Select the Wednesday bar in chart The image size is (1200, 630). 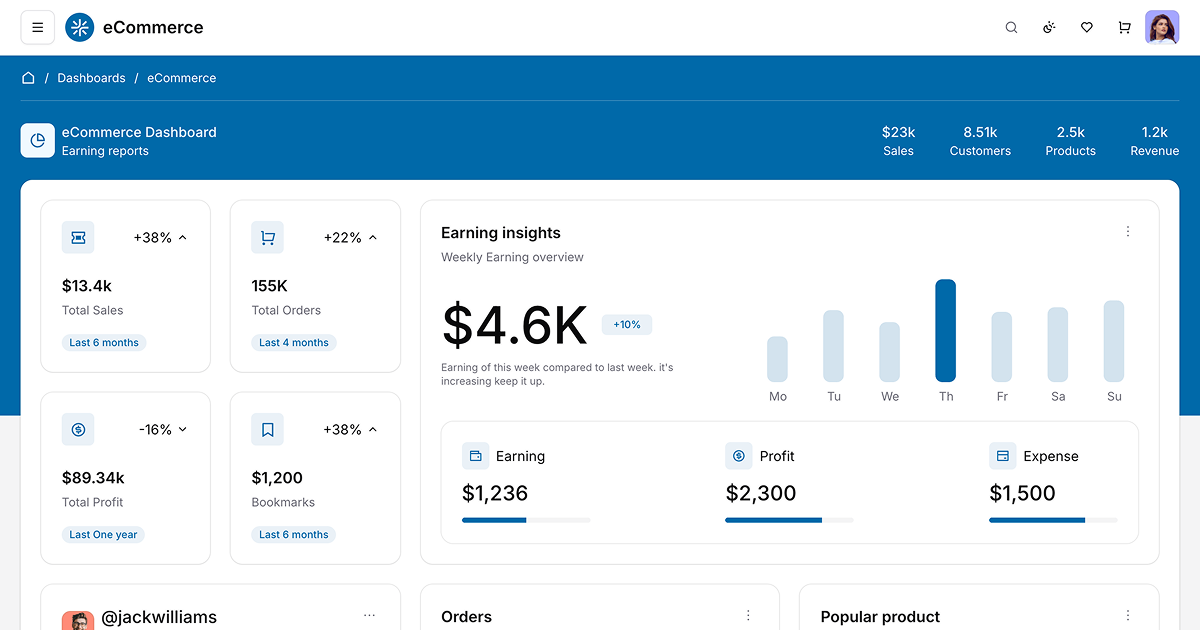point(890,352)
